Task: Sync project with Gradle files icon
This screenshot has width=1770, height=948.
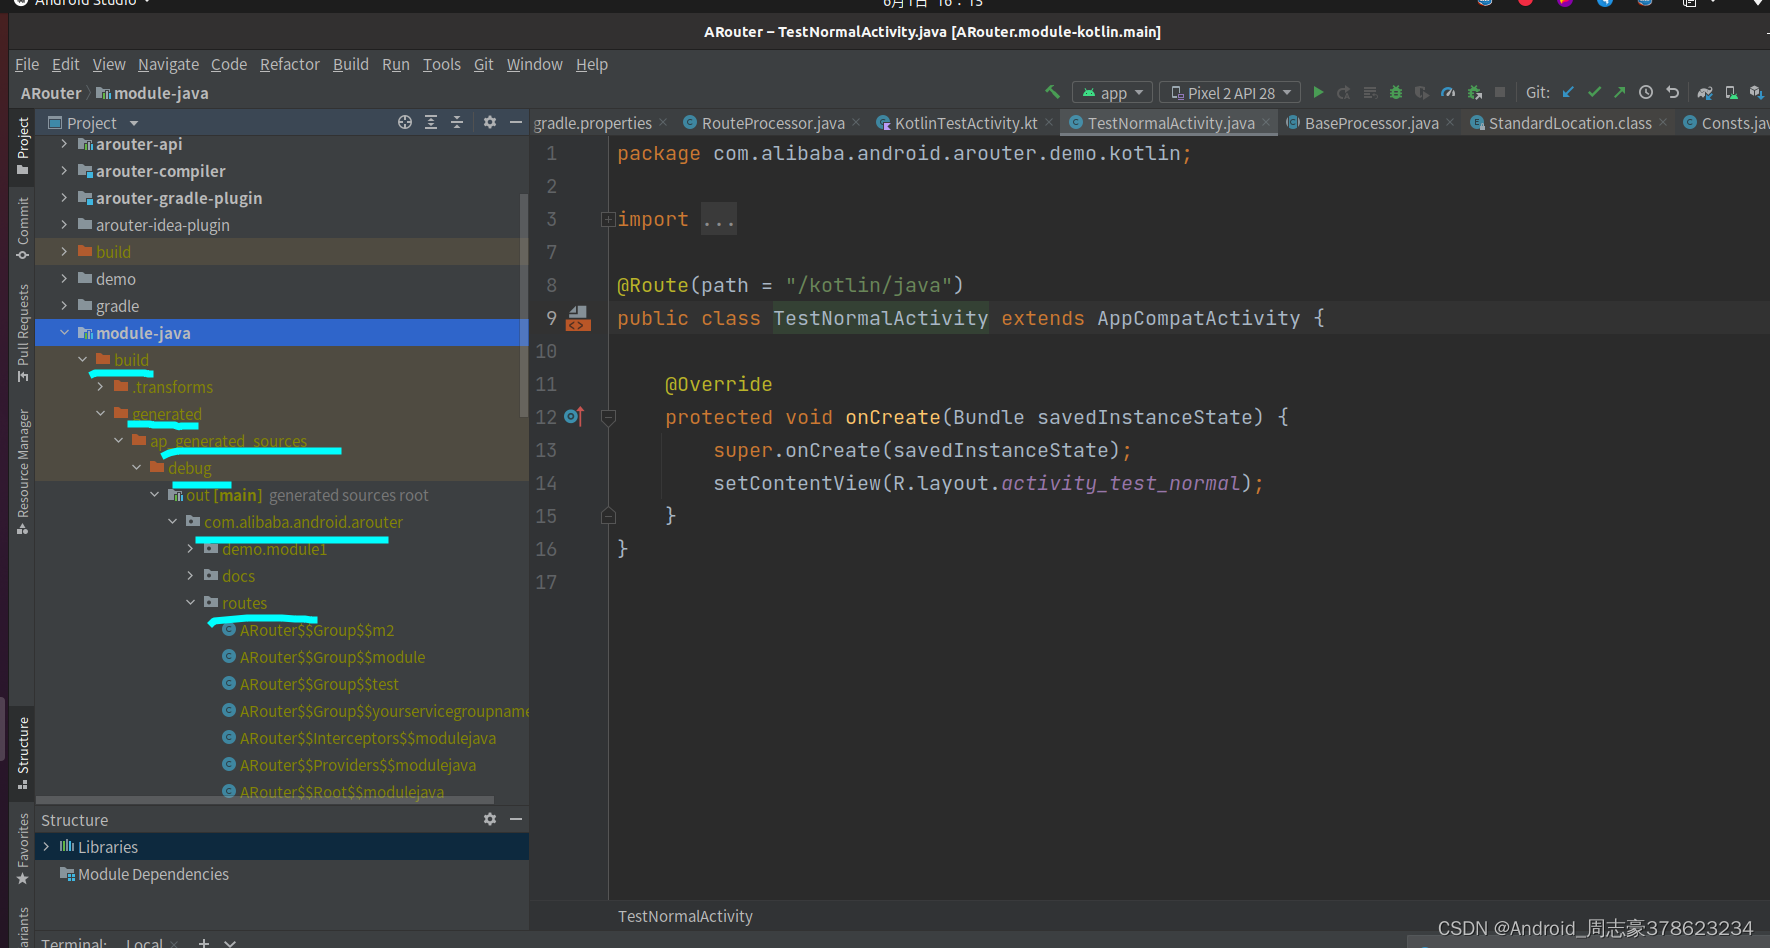Action: tap(1705, 92)
